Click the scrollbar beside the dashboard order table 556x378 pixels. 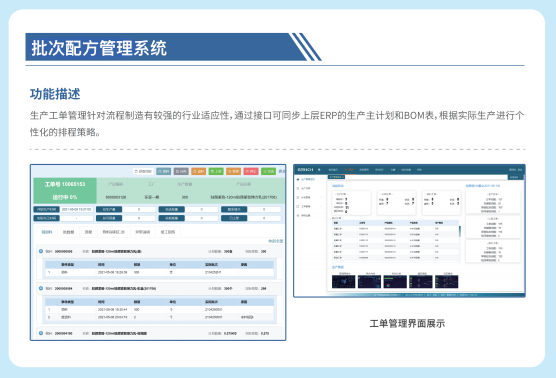pos(460,231)
